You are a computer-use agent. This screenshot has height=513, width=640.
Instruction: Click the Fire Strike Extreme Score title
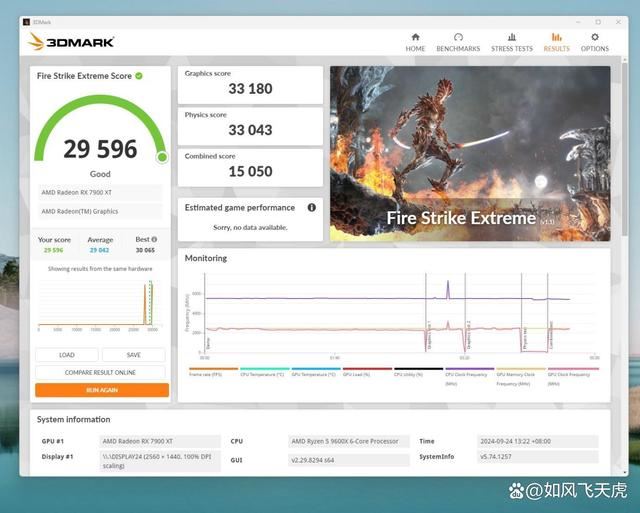84,76
